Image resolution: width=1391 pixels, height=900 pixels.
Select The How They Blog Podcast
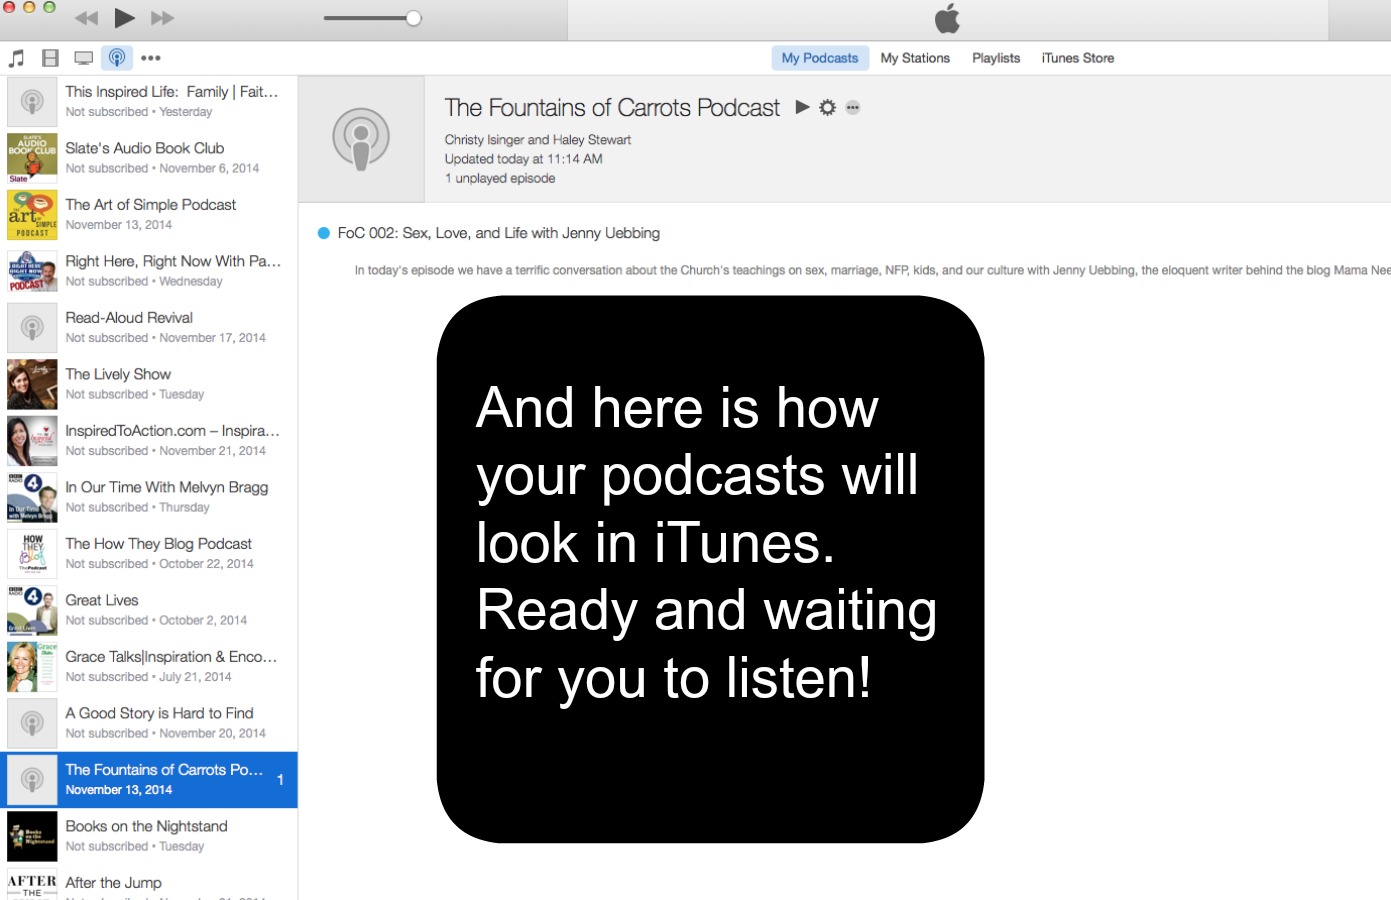(149, 553)
